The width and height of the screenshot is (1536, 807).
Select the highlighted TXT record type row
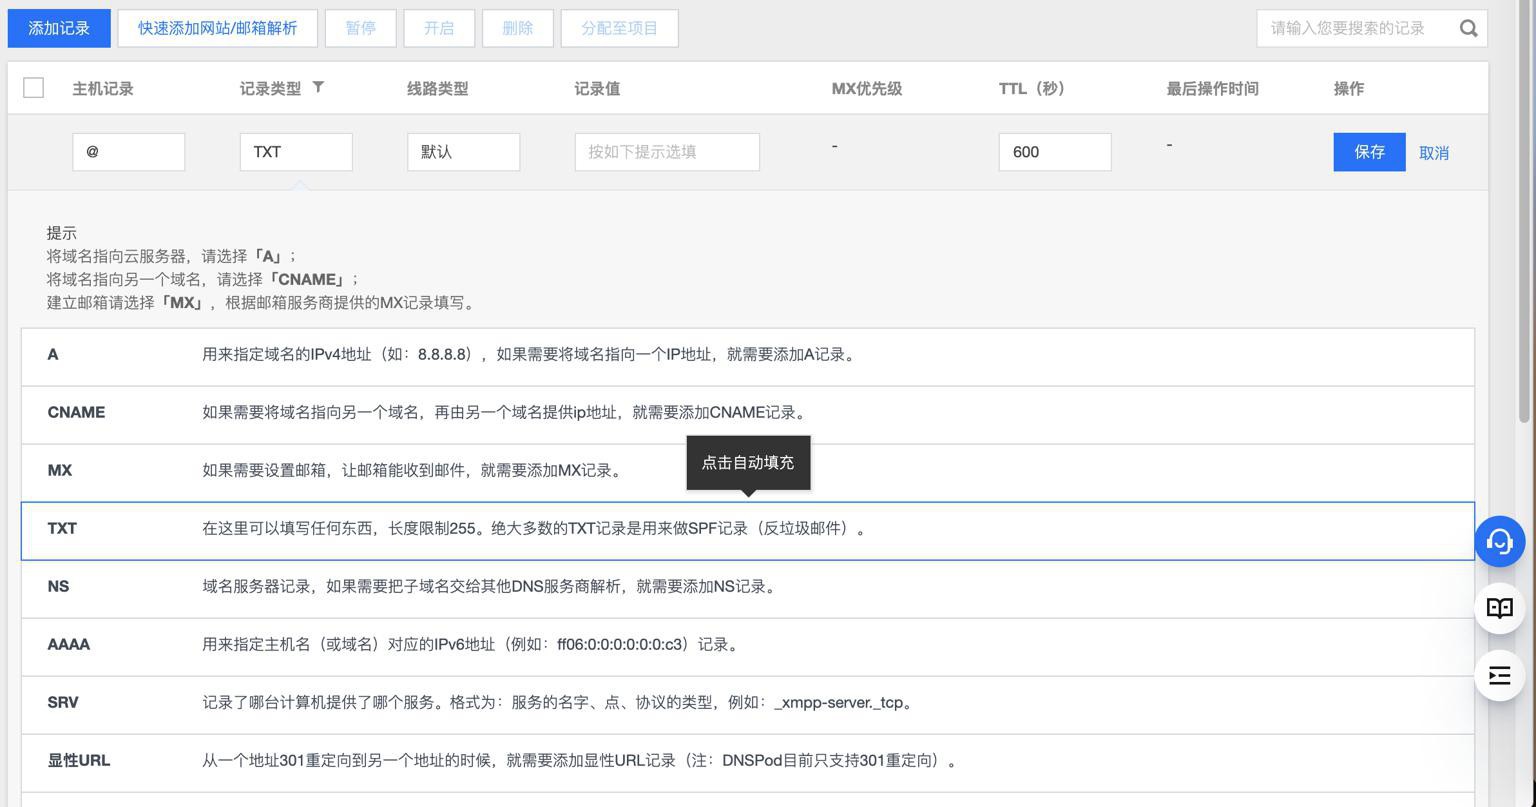(x=748, y=531)
